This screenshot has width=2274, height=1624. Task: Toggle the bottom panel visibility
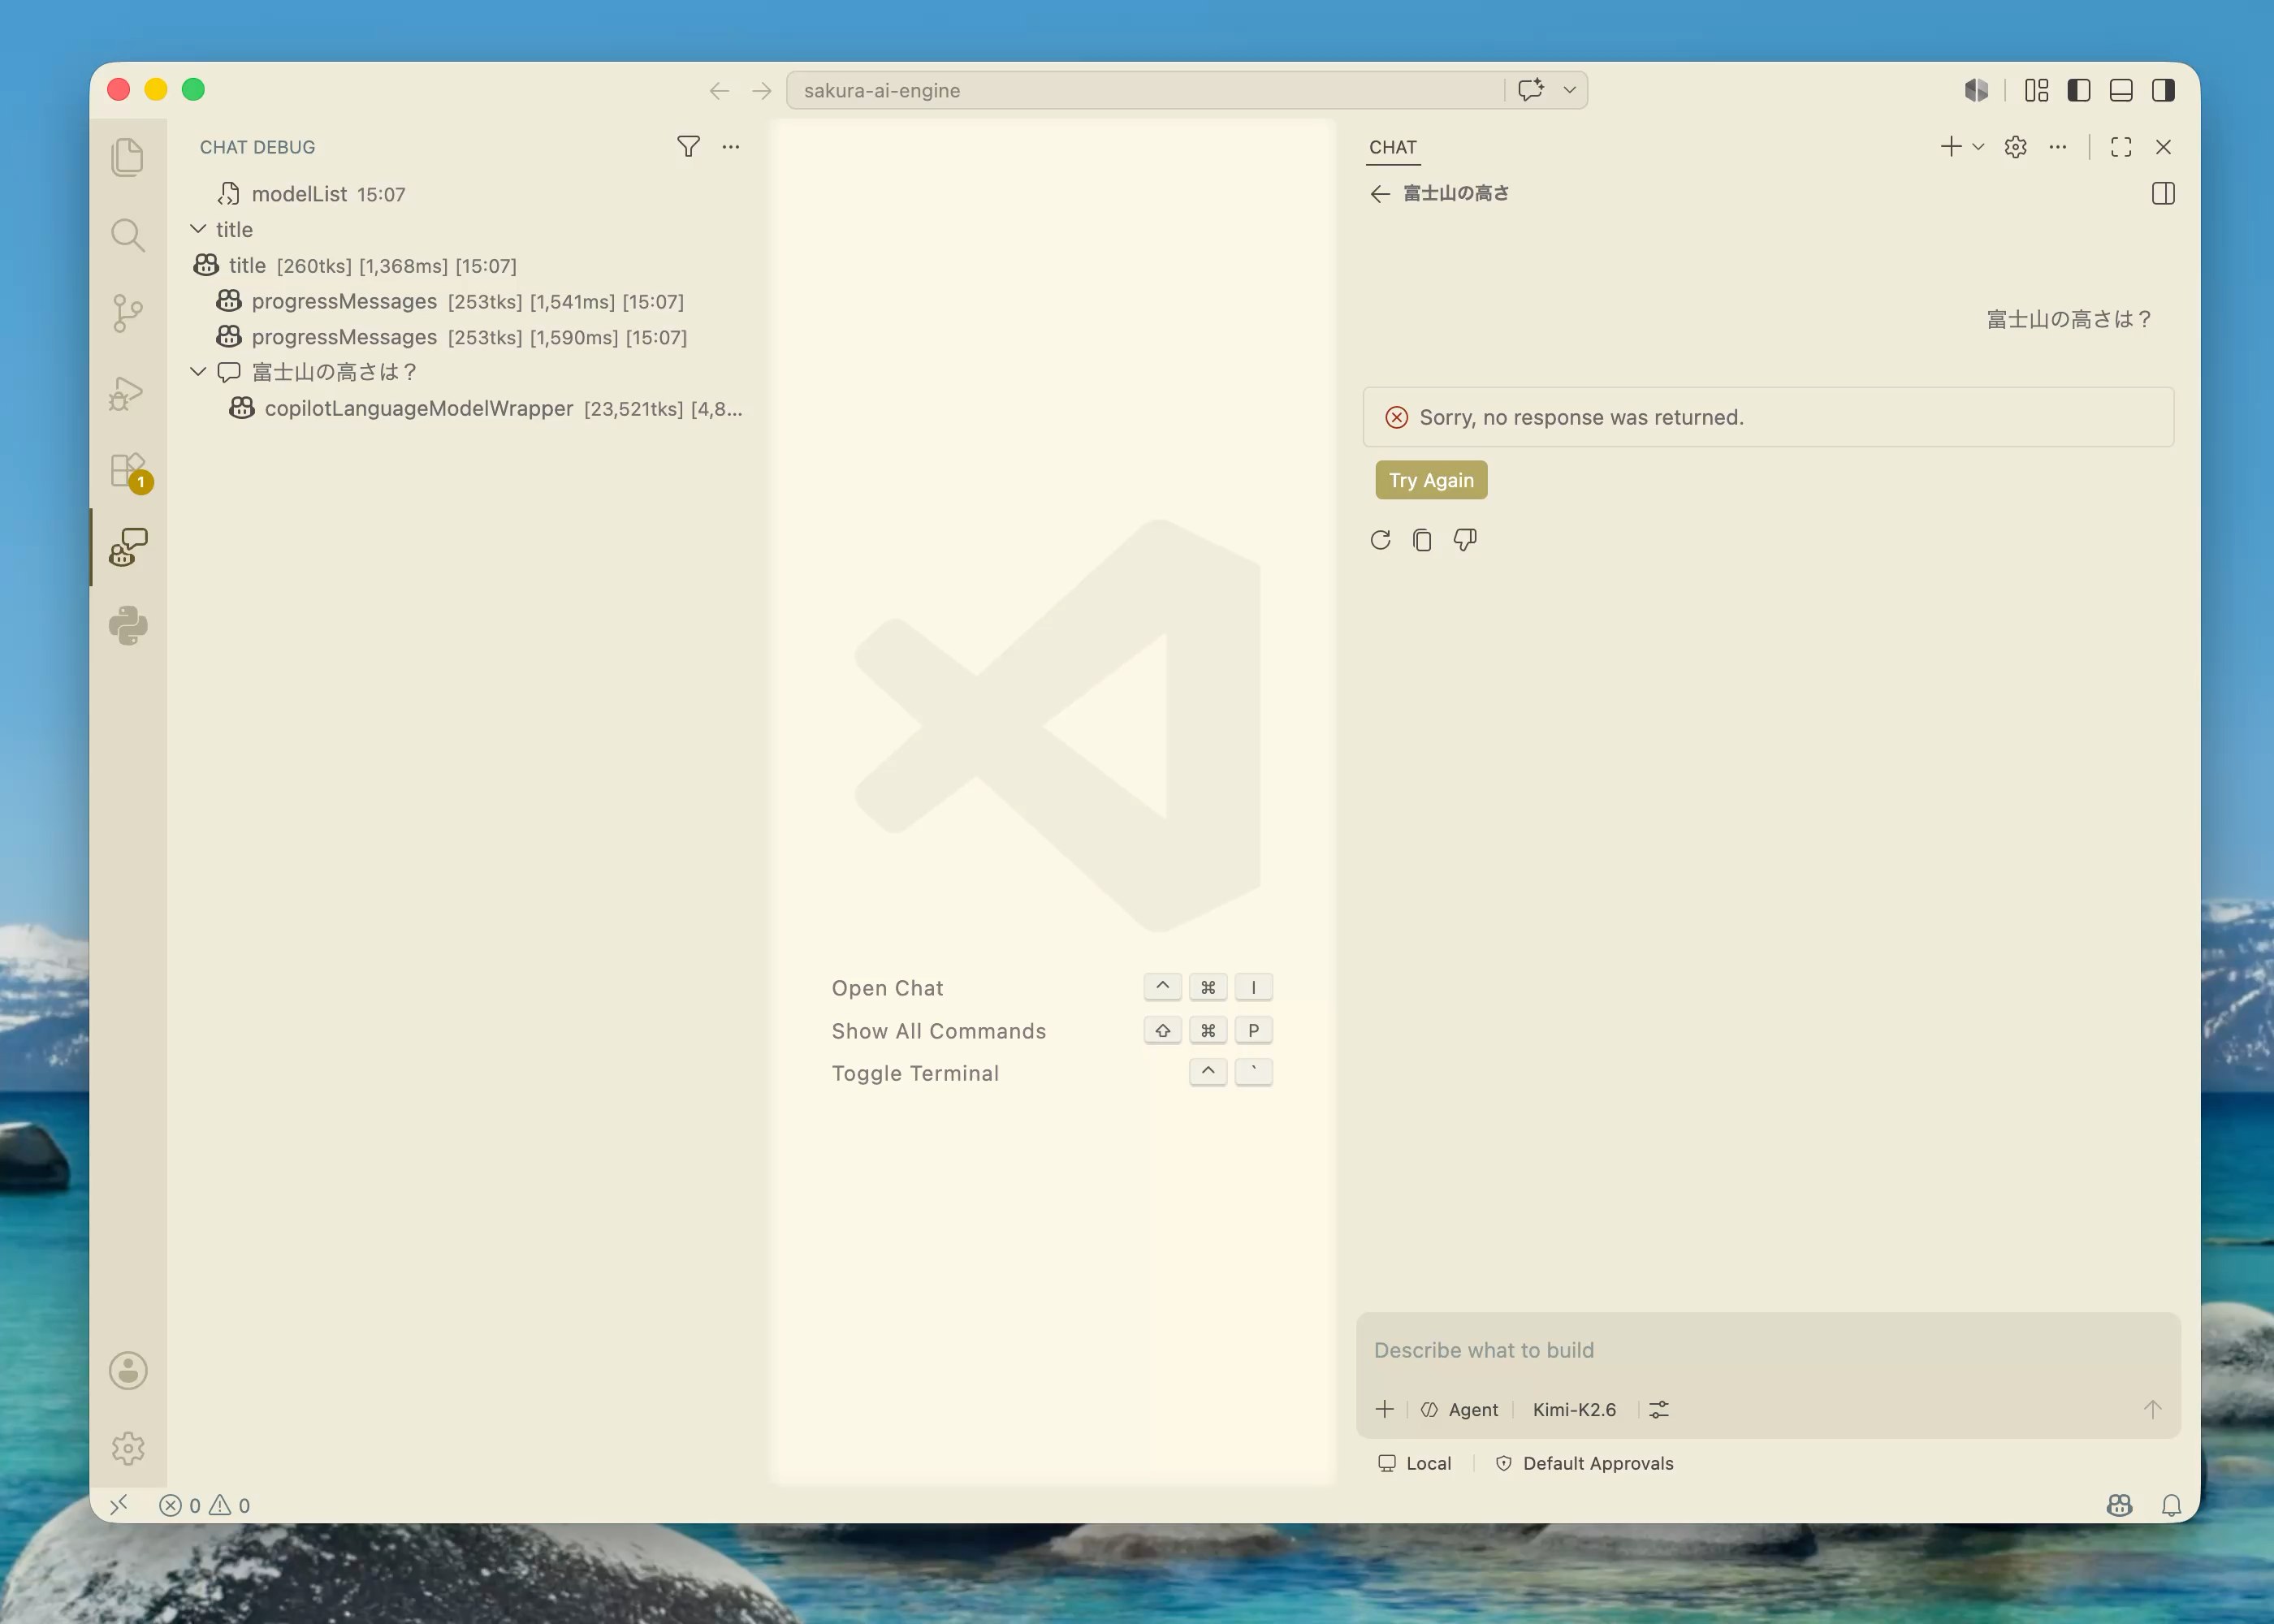2121,90
